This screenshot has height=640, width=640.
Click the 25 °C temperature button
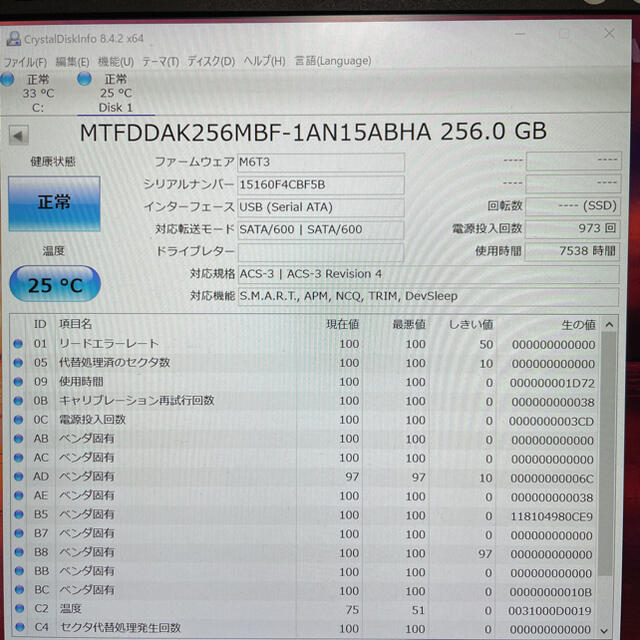pos(55,284)
